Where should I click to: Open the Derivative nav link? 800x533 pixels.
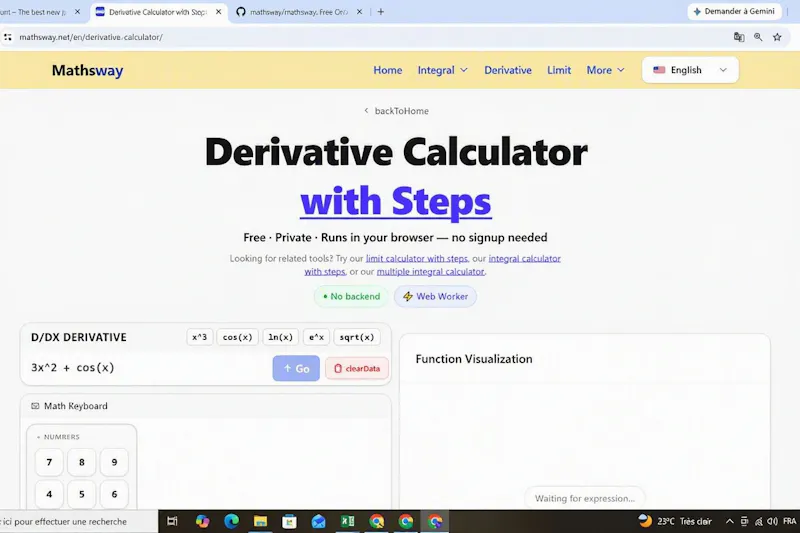(508, 70)
